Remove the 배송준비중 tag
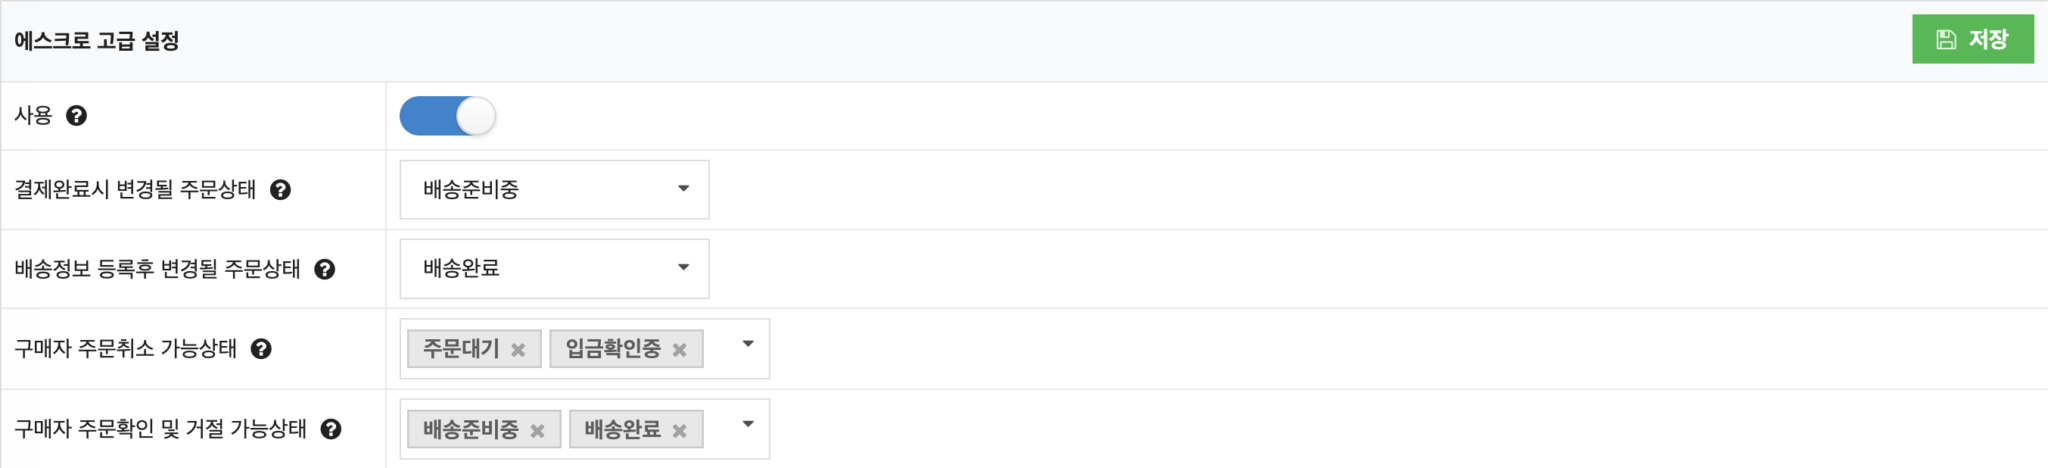This screenshot has width=2048, height=468. coord(537,431)
